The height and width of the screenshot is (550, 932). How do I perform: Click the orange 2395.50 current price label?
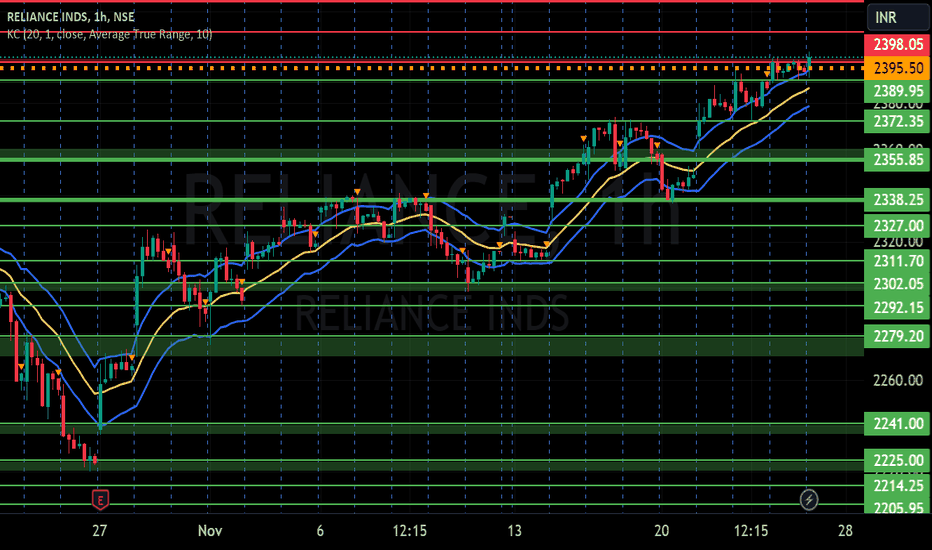click(898, 68)
